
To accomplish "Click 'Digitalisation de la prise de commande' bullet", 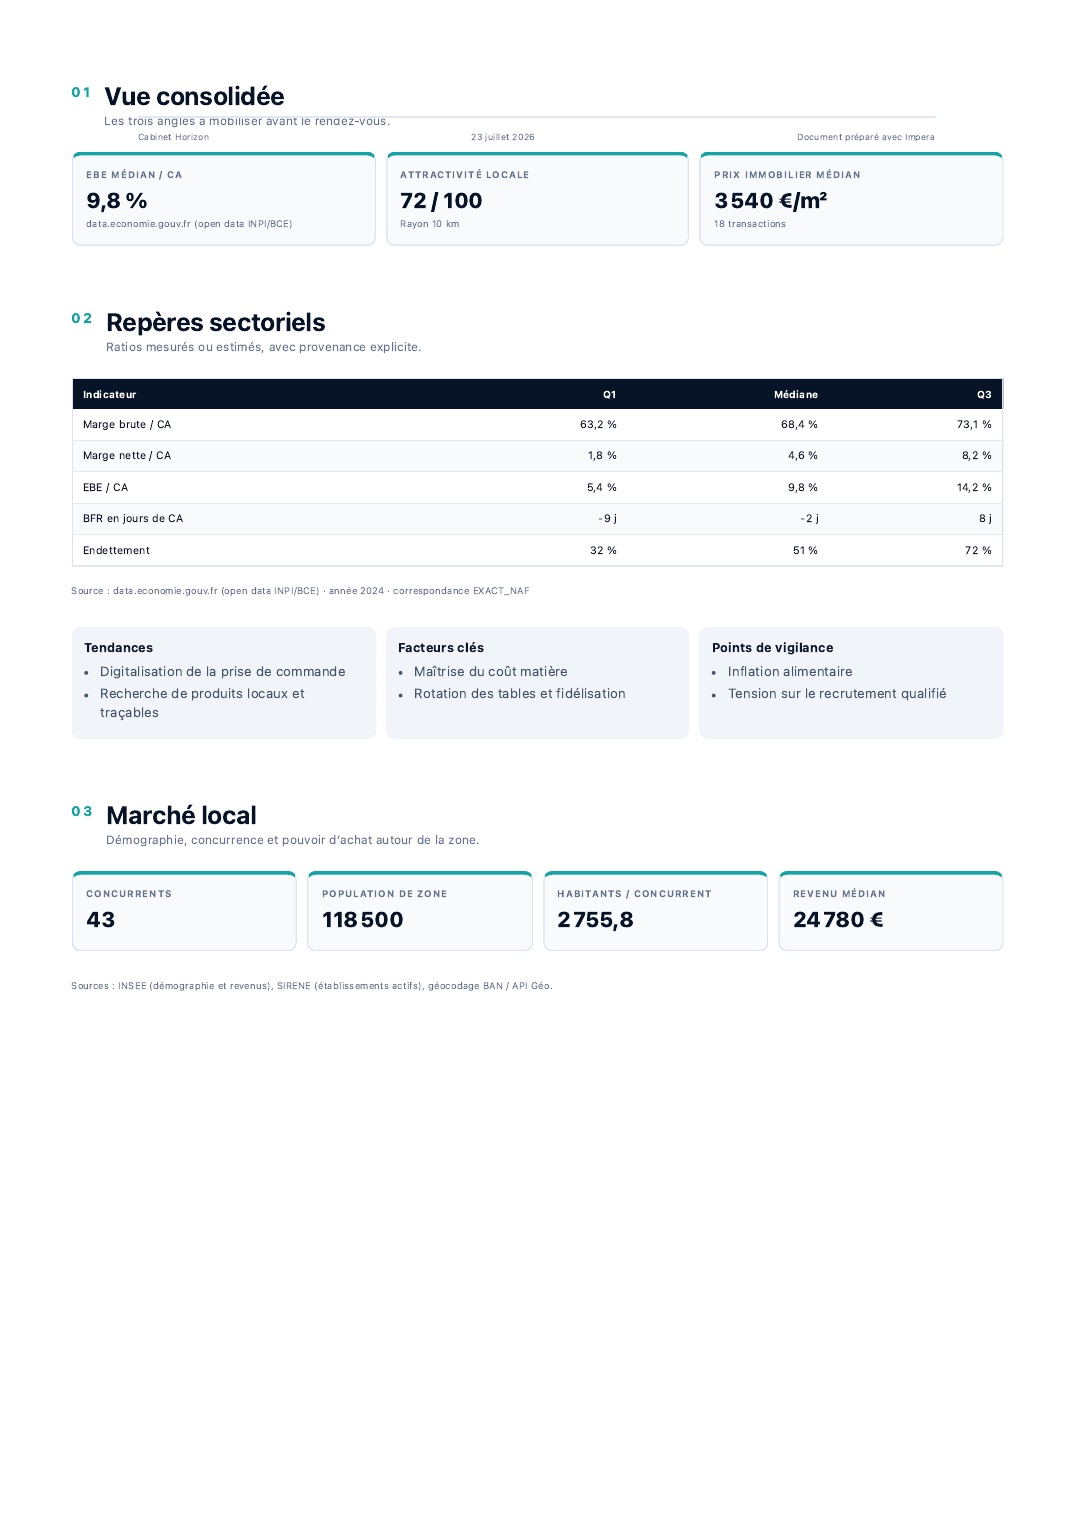I will (222, 672).
